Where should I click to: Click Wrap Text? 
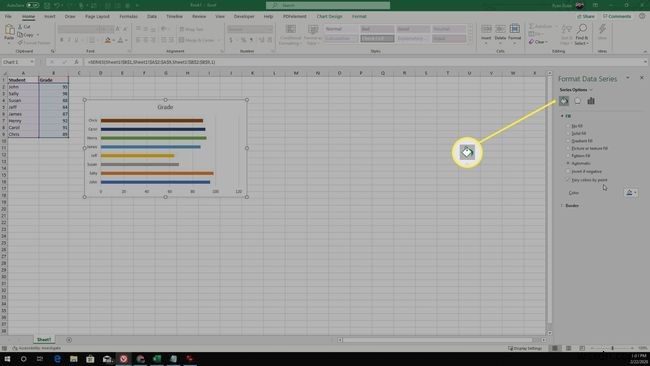(191, 29)
